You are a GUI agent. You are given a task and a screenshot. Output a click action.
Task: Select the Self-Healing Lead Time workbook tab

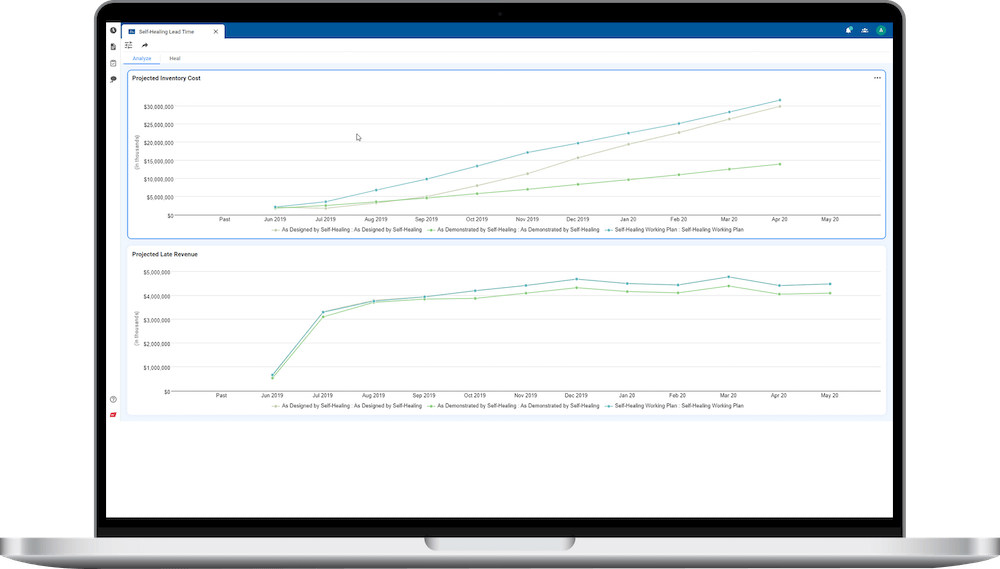[167, 31]
